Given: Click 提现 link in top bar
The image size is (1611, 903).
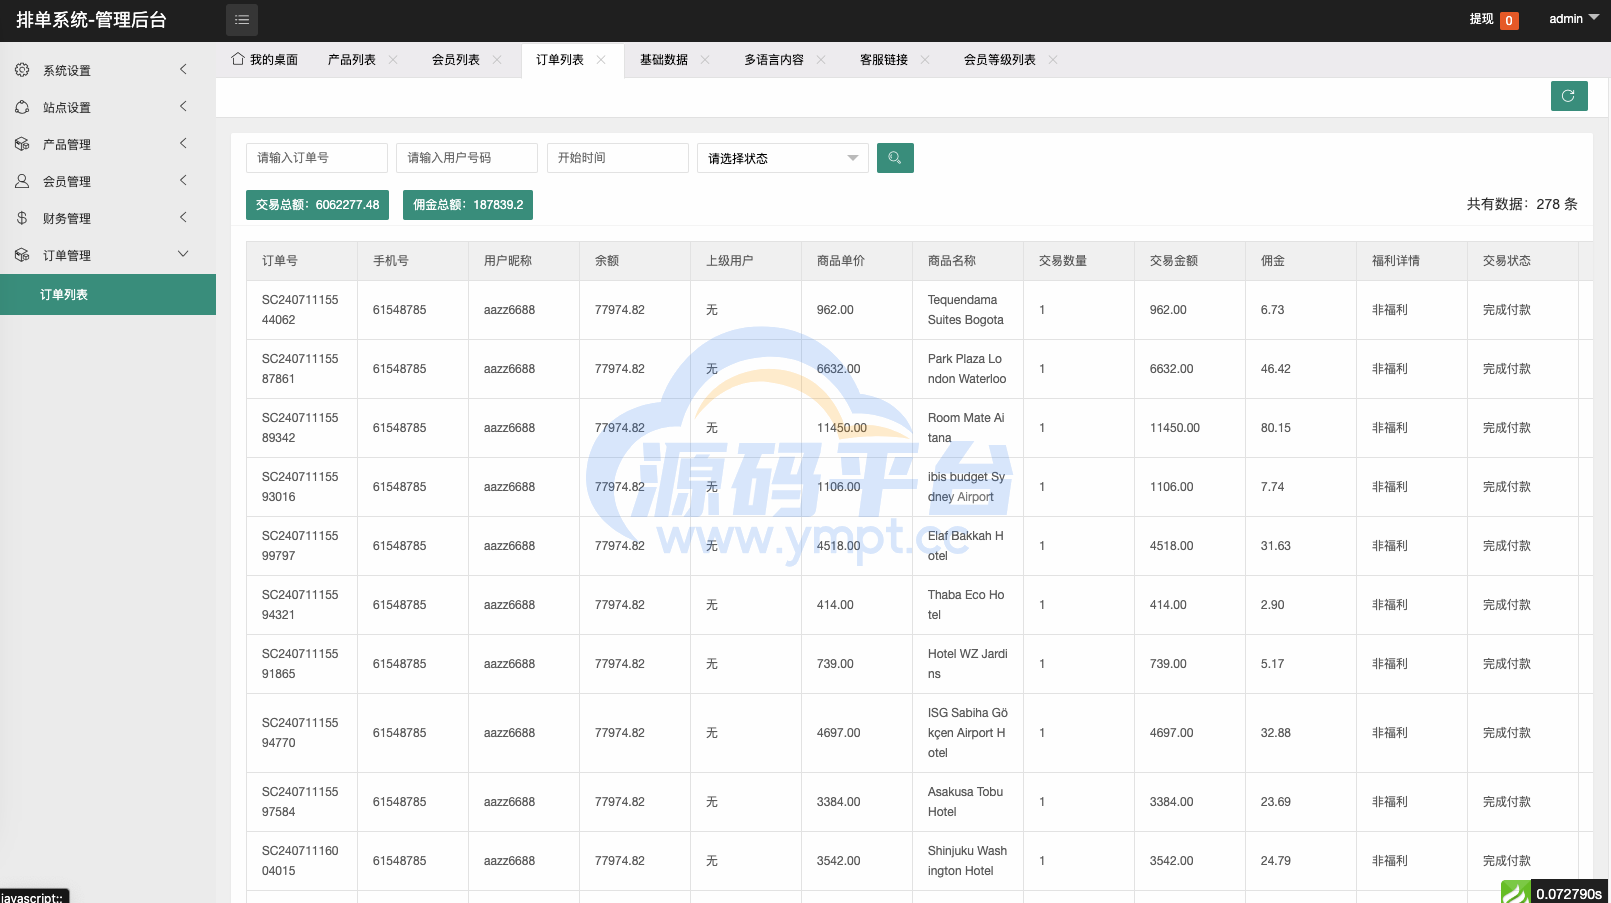Looking at the screenshot, I should point(1481,19).
